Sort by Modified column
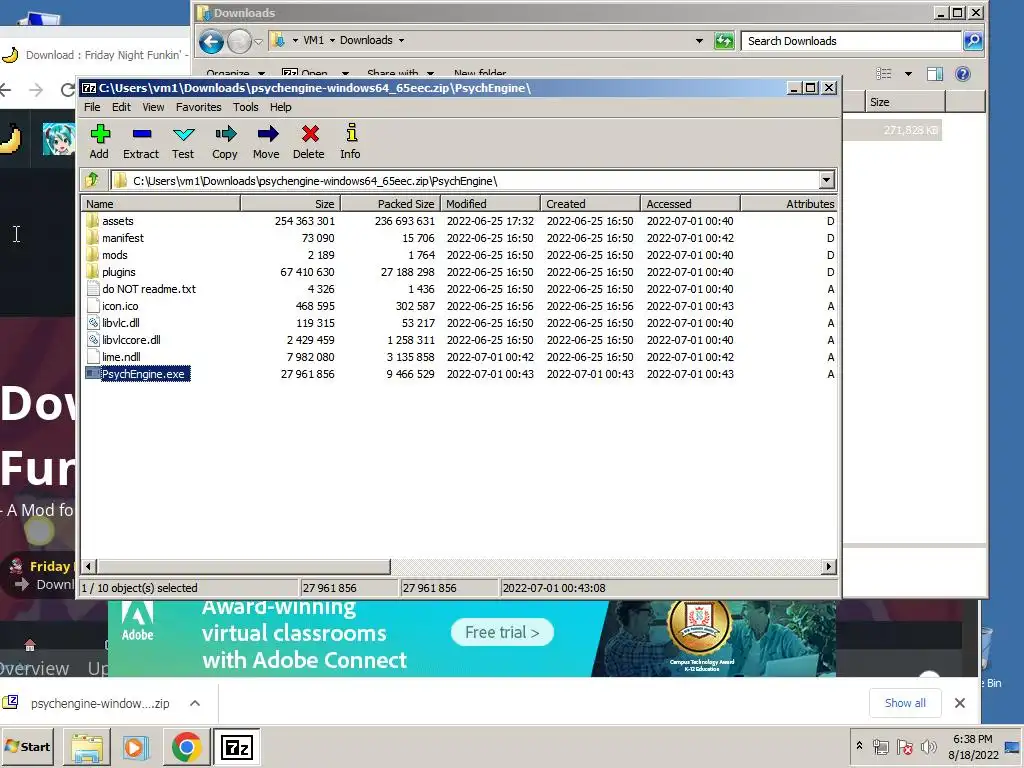 (490, 204)
